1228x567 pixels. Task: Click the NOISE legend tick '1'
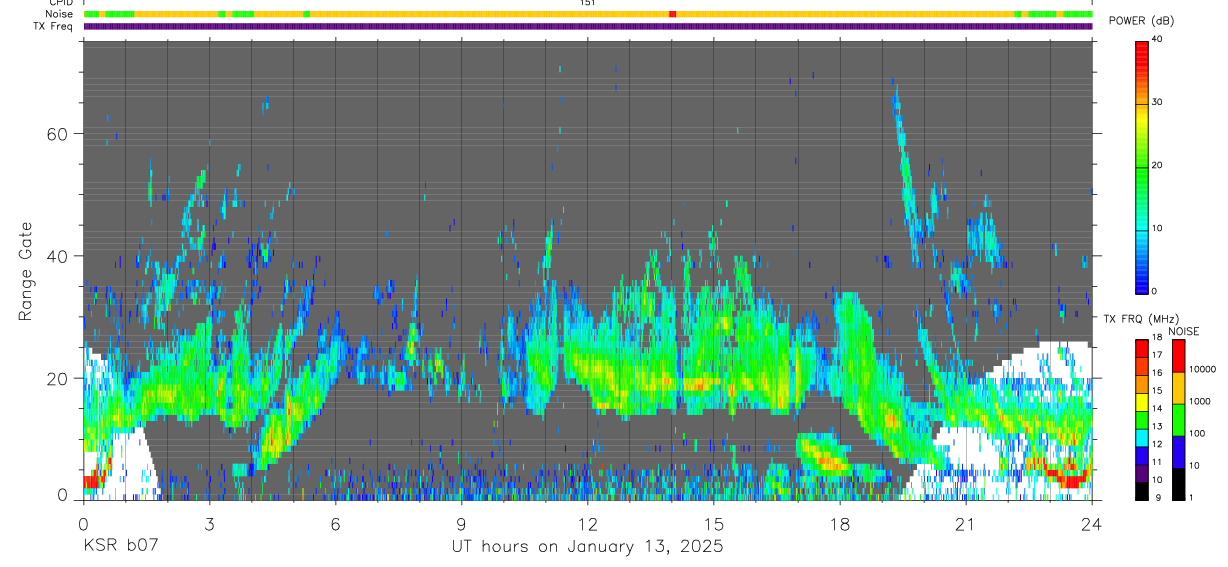point(1192,498)
